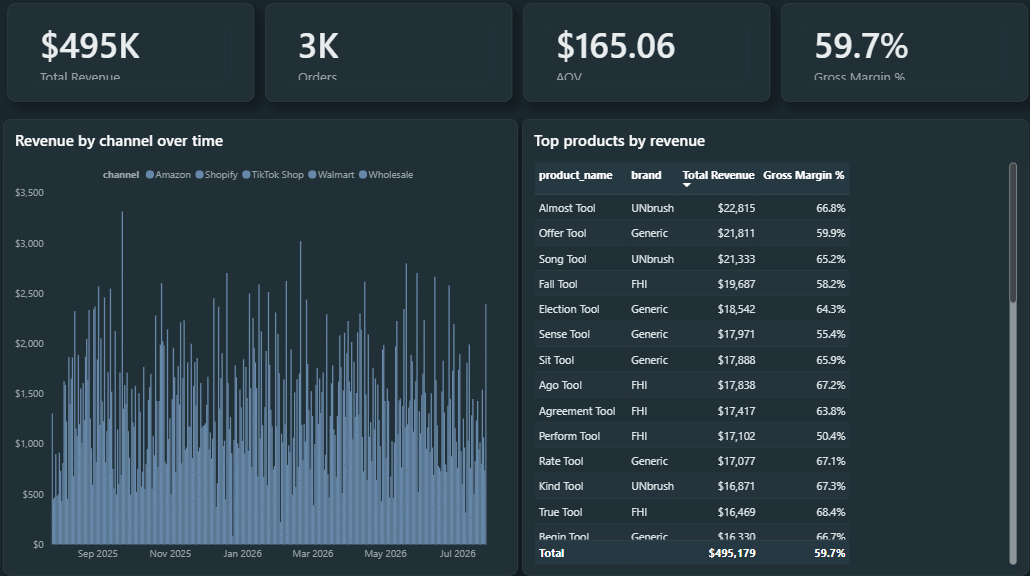The image size is (1030, 576).
Task: Click the 59.7% Gross Margin card
Action: pos(905,53)
